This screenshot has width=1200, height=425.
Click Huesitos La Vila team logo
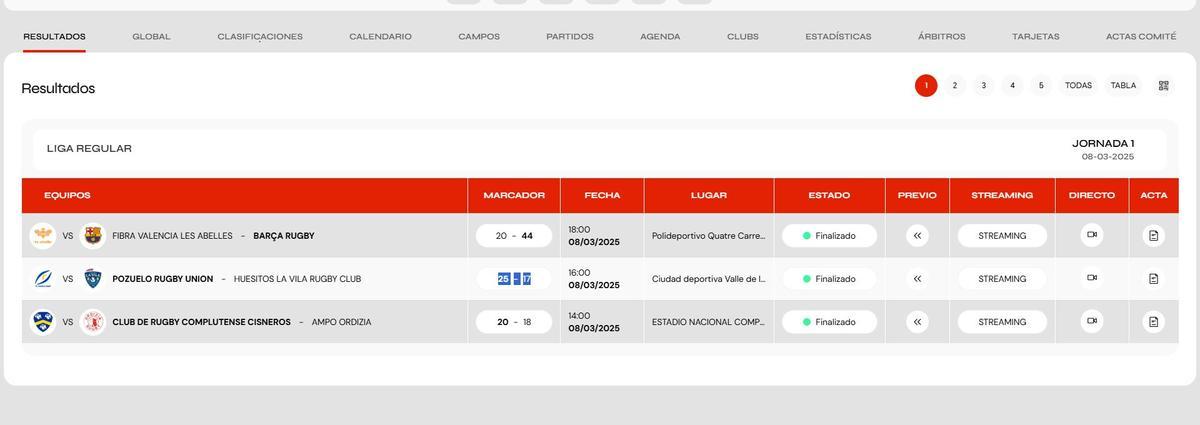[93, 279]
